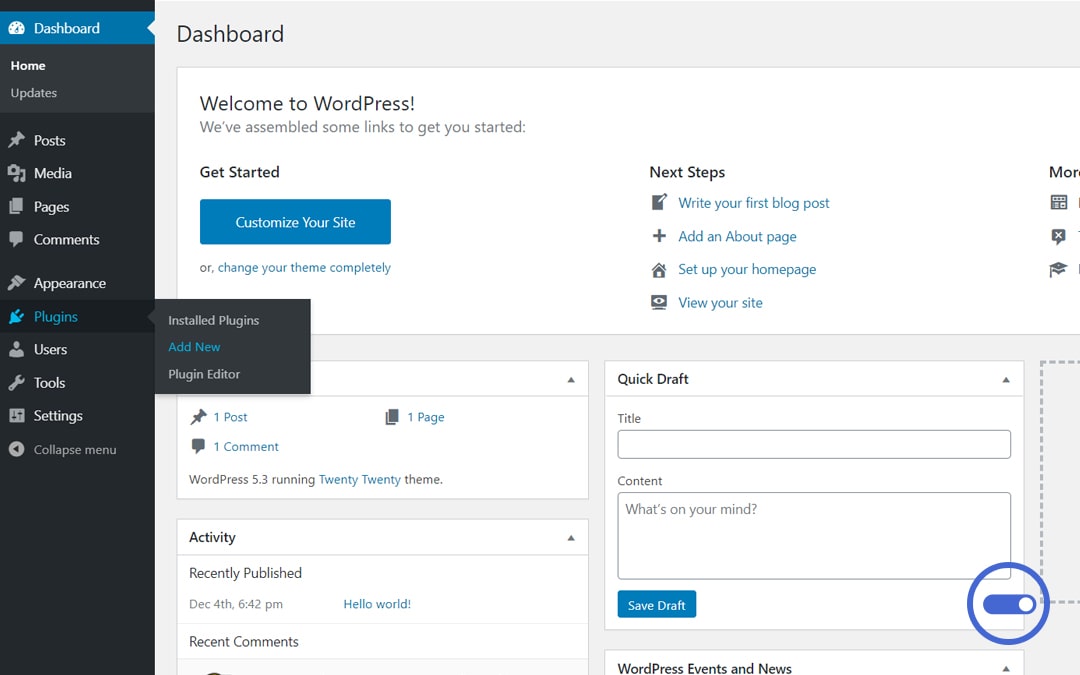
Task: Click the edit icon beside Write your first blog post
Action: (x=659, y=202)
